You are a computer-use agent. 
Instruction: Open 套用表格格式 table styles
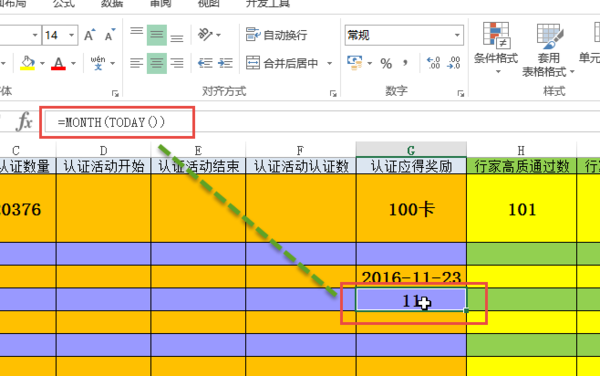pos(548,50)
